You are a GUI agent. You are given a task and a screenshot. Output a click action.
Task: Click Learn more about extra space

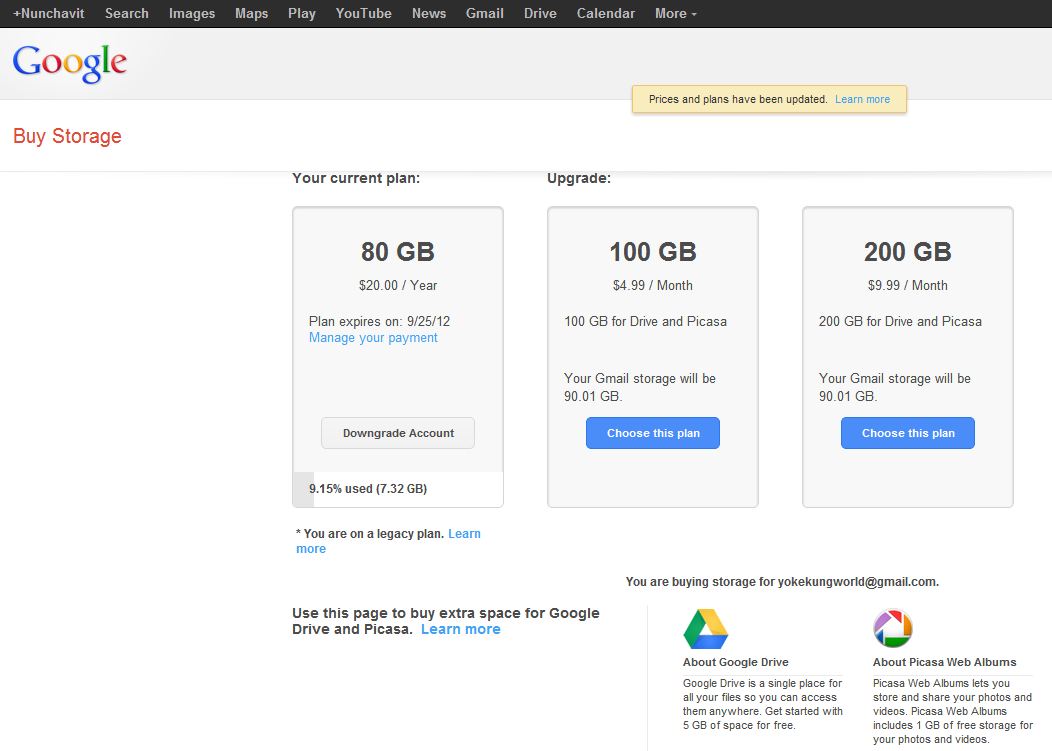(x=460, y=629)
